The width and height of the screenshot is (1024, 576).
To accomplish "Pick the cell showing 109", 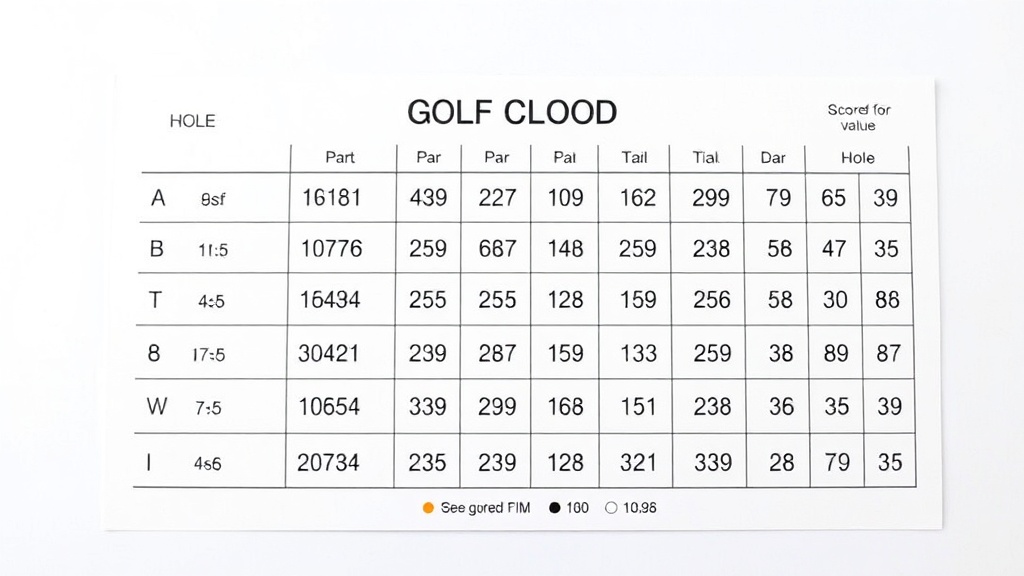I will pos(565,198).
